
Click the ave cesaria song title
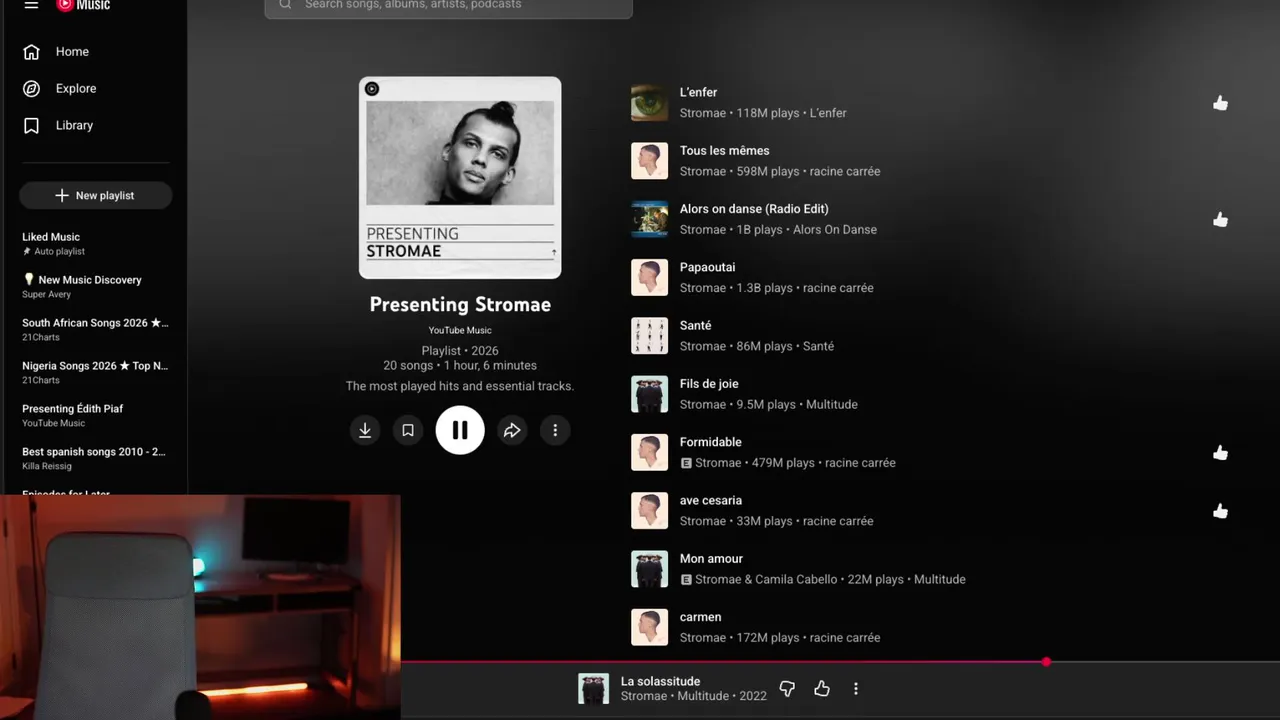coord(710,500)
